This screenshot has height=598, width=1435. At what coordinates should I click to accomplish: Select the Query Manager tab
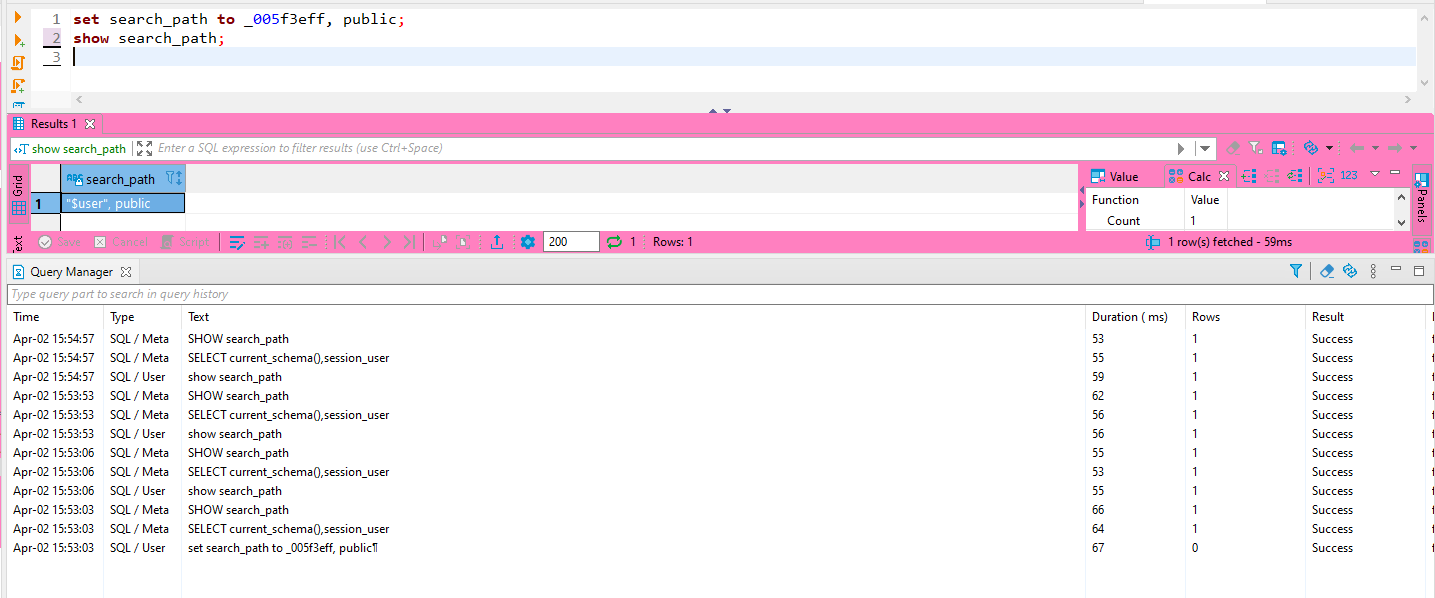point(72,272)
